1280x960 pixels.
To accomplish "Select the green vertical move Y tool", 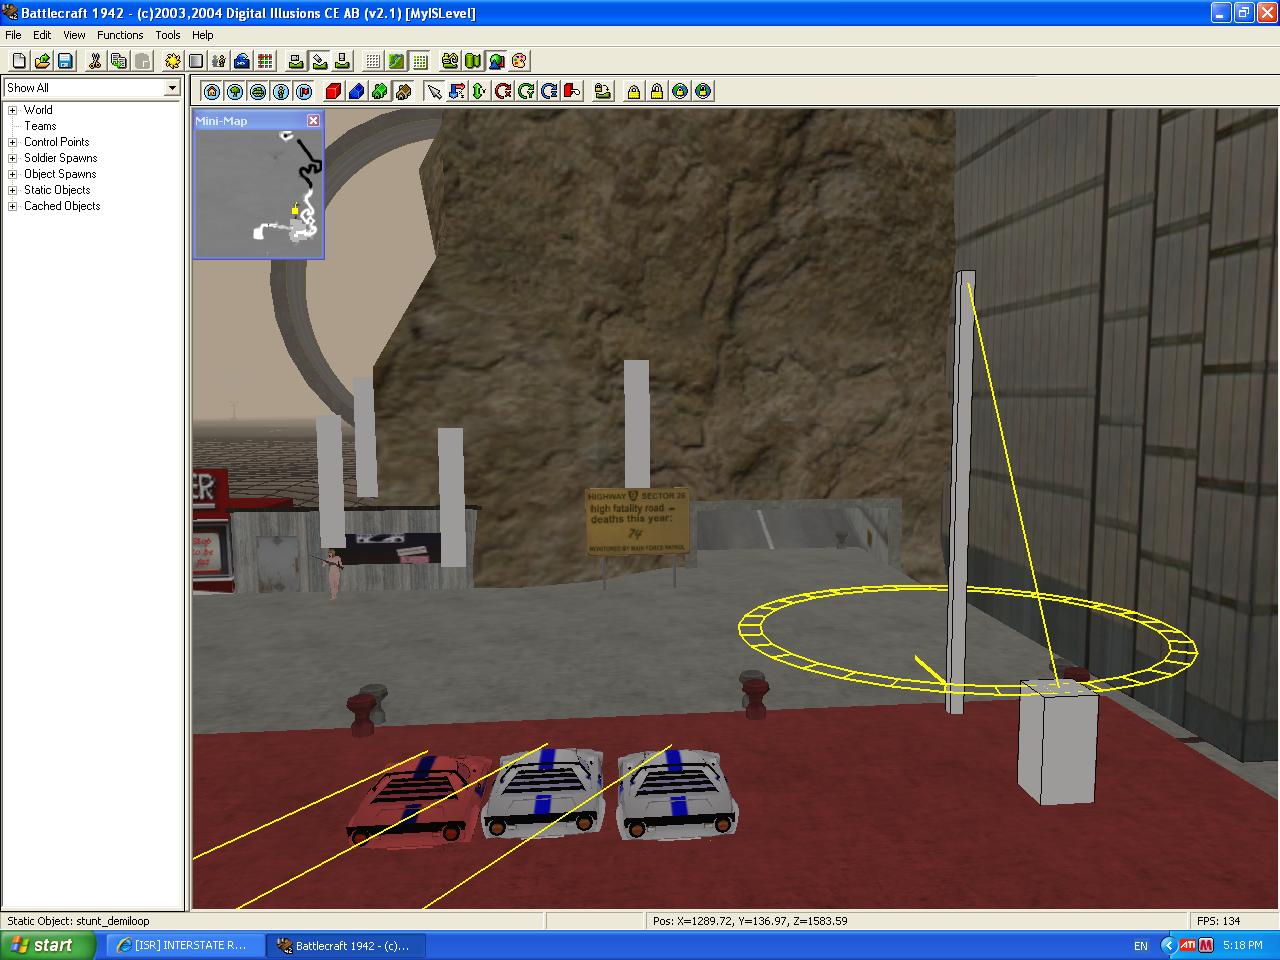I will (x=480, y=91).
